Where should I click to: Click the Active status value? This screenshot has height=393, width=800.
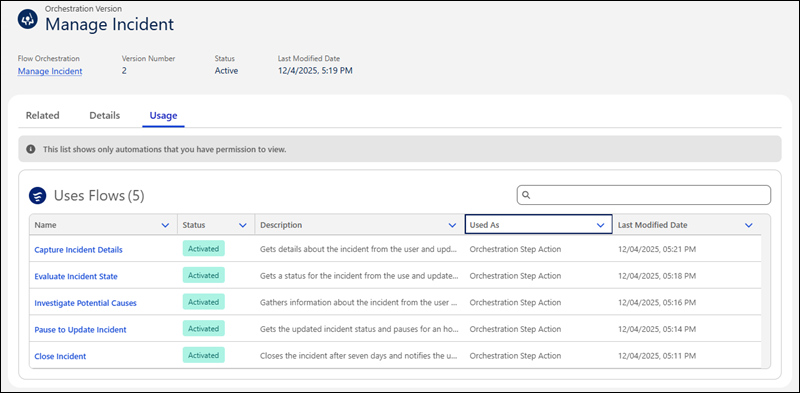227,71
